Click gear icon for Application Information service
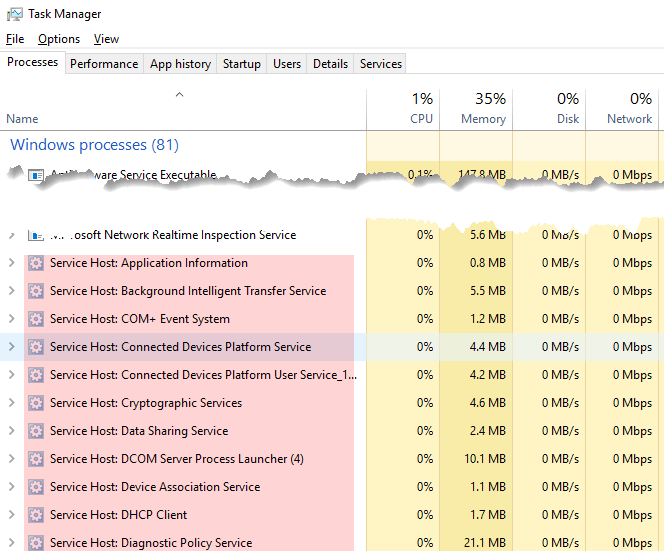The width and height of the screenshot is (664, 551). (x=36, y=263)
